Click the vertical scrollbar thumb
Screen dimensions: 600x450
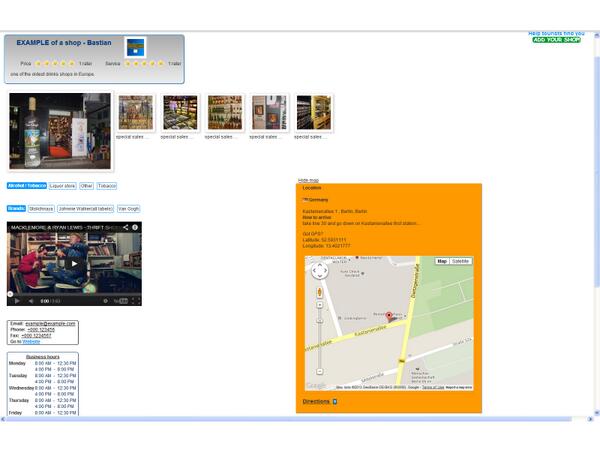click(597, 170)
